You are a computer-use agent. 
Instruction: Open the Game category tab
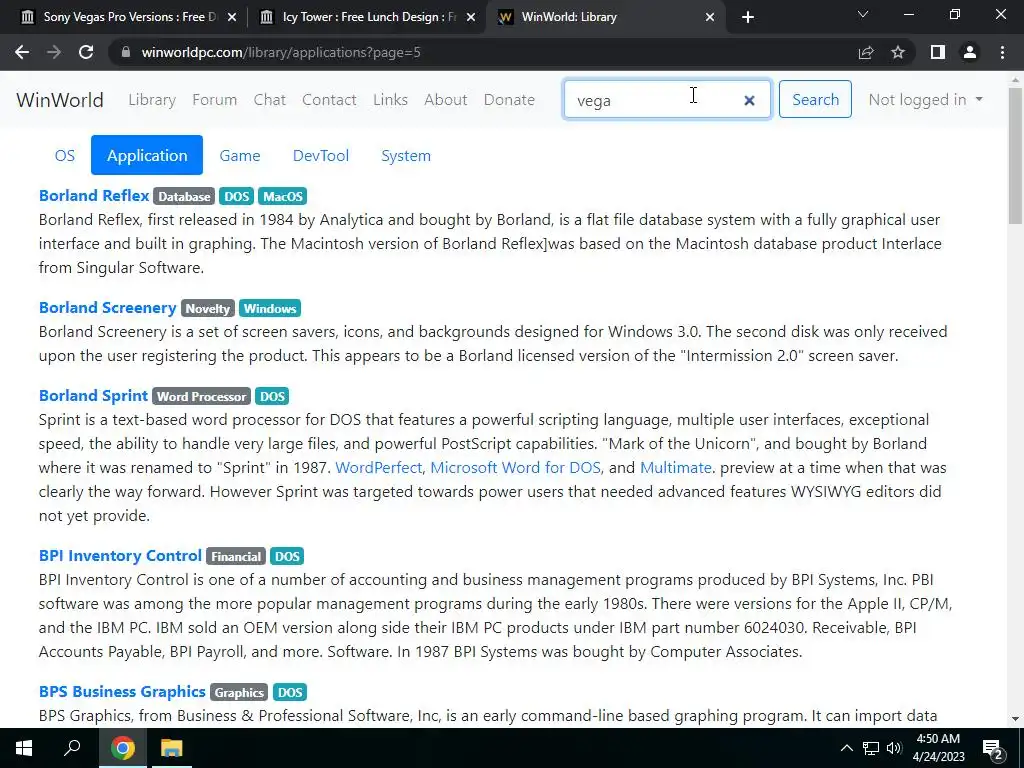click(x=240, y=155)
